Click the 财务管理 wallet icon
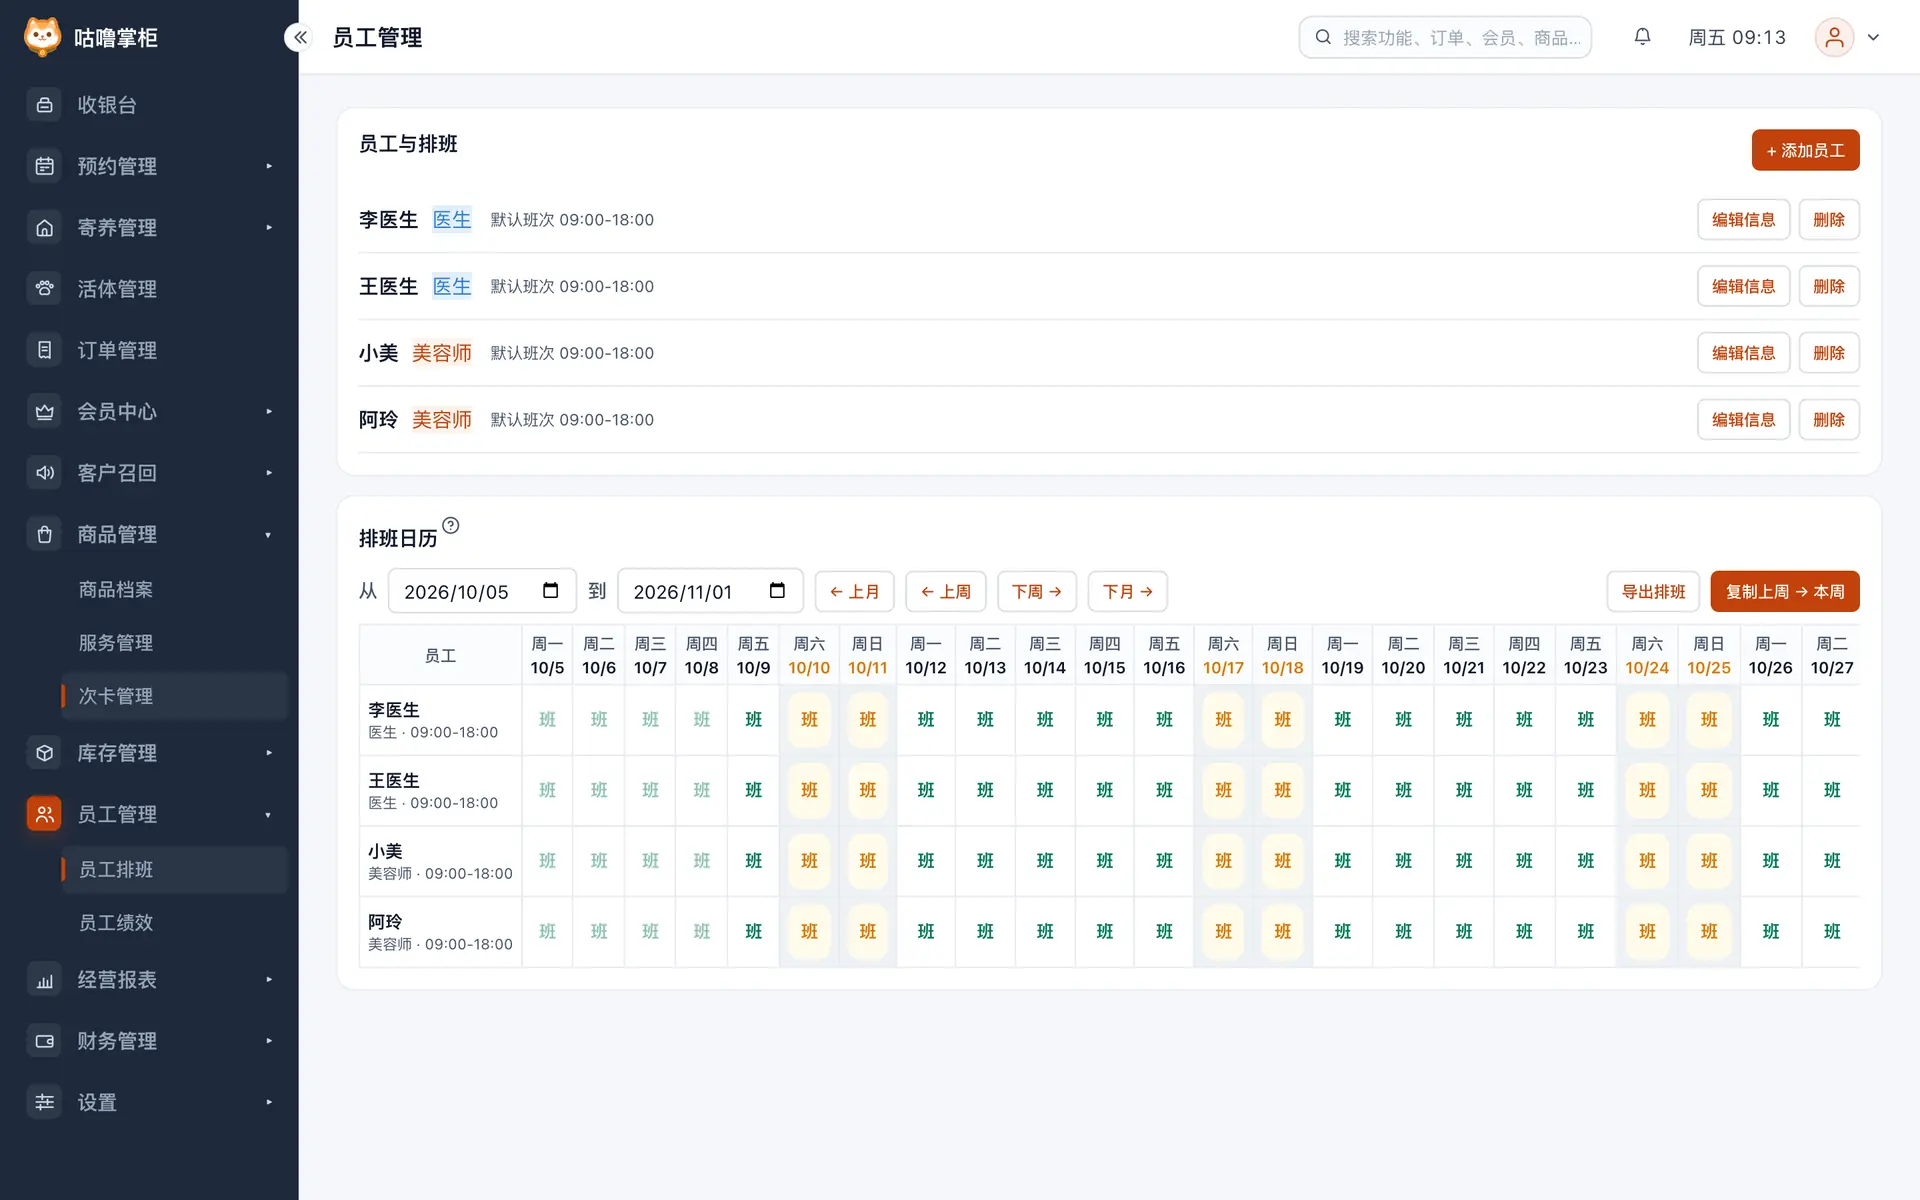The image size is (1920, 1200). [44, 1041]
